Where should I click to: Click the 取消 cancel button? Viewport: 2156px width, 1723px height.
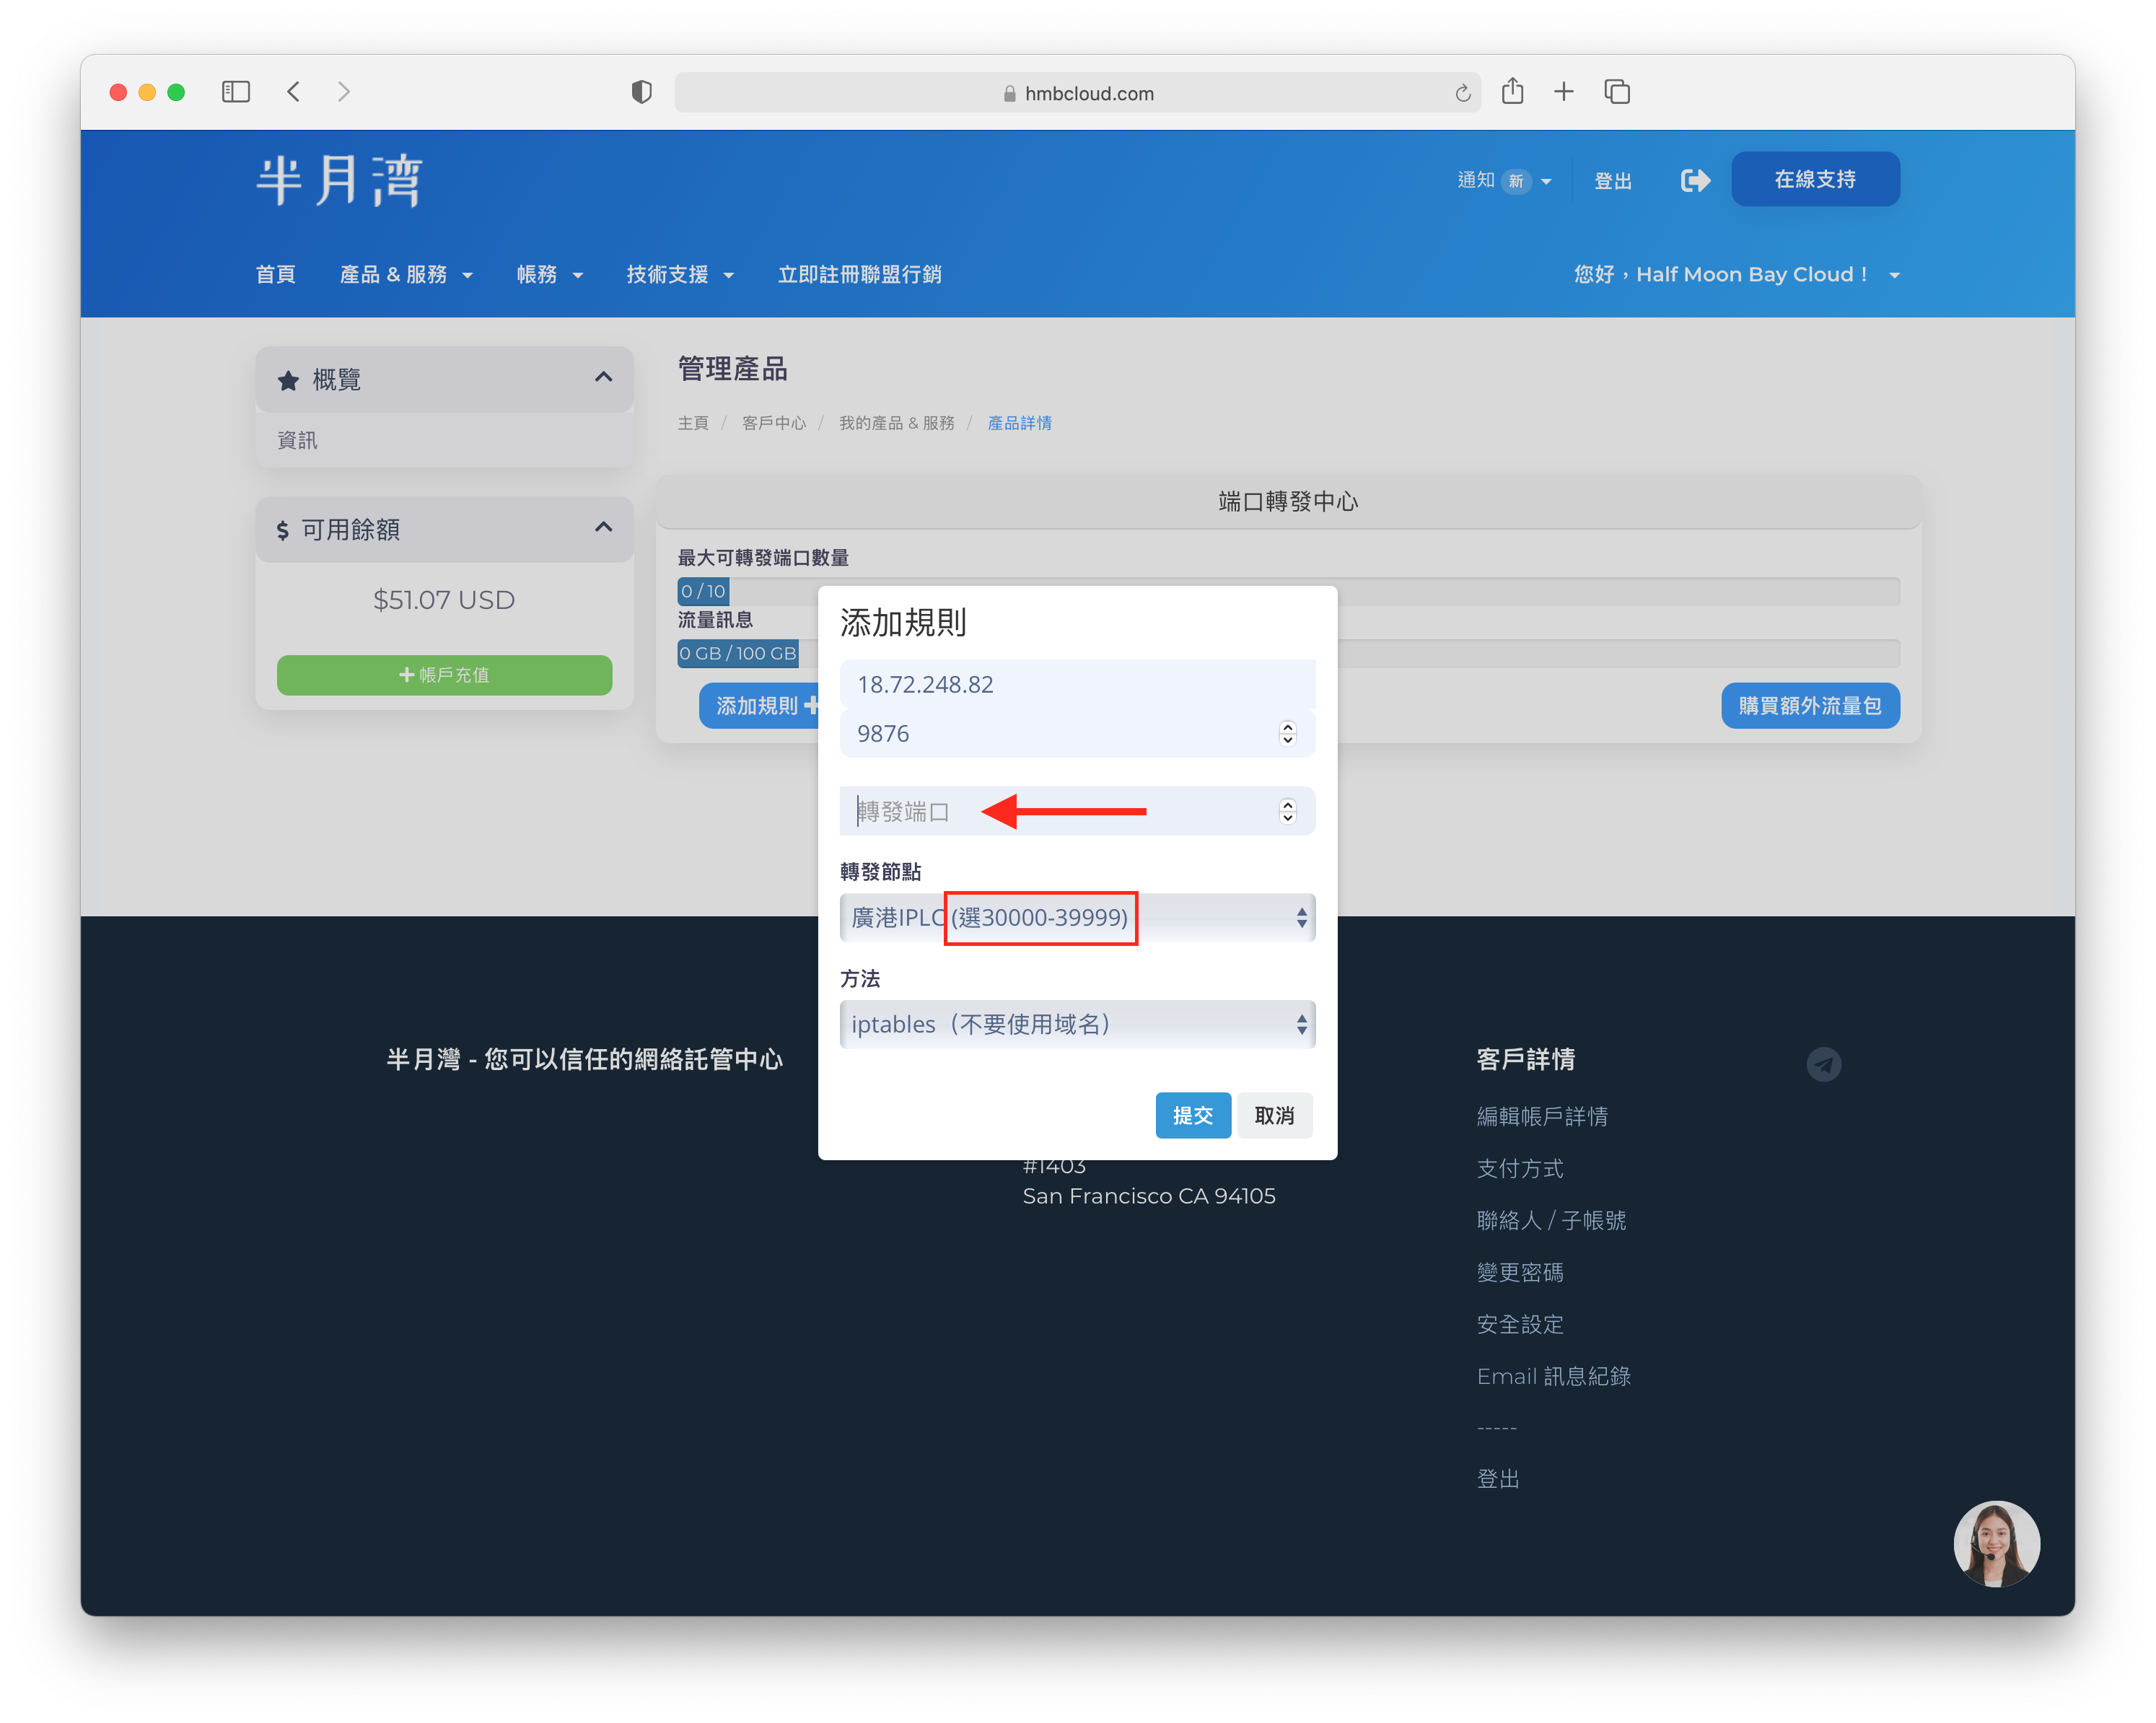(x=1274, y=1115)
